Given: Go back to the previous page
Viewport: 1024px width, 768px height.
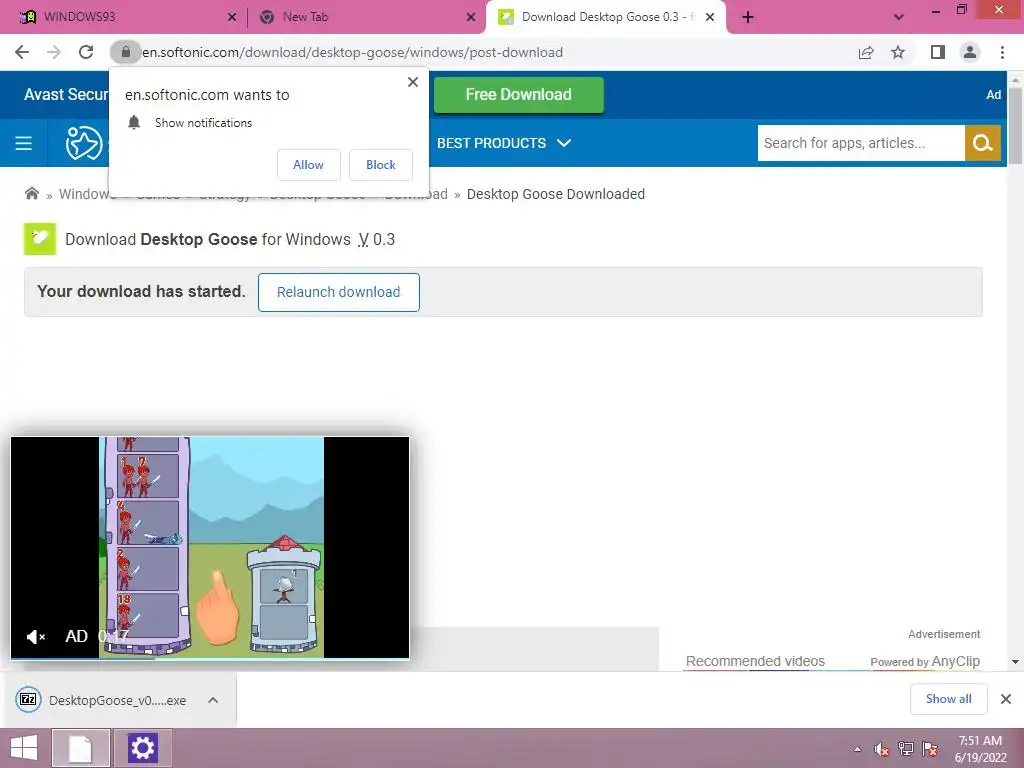Looking at the screenshot, I should pyautogui.click(x=22, y=52).
